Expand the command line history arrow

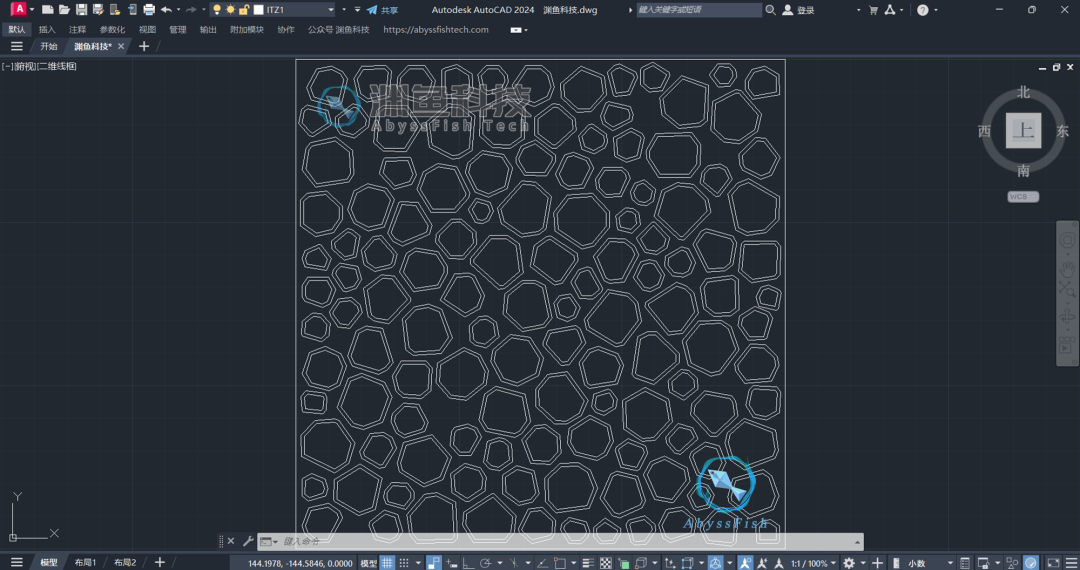[x=858, y=542]
